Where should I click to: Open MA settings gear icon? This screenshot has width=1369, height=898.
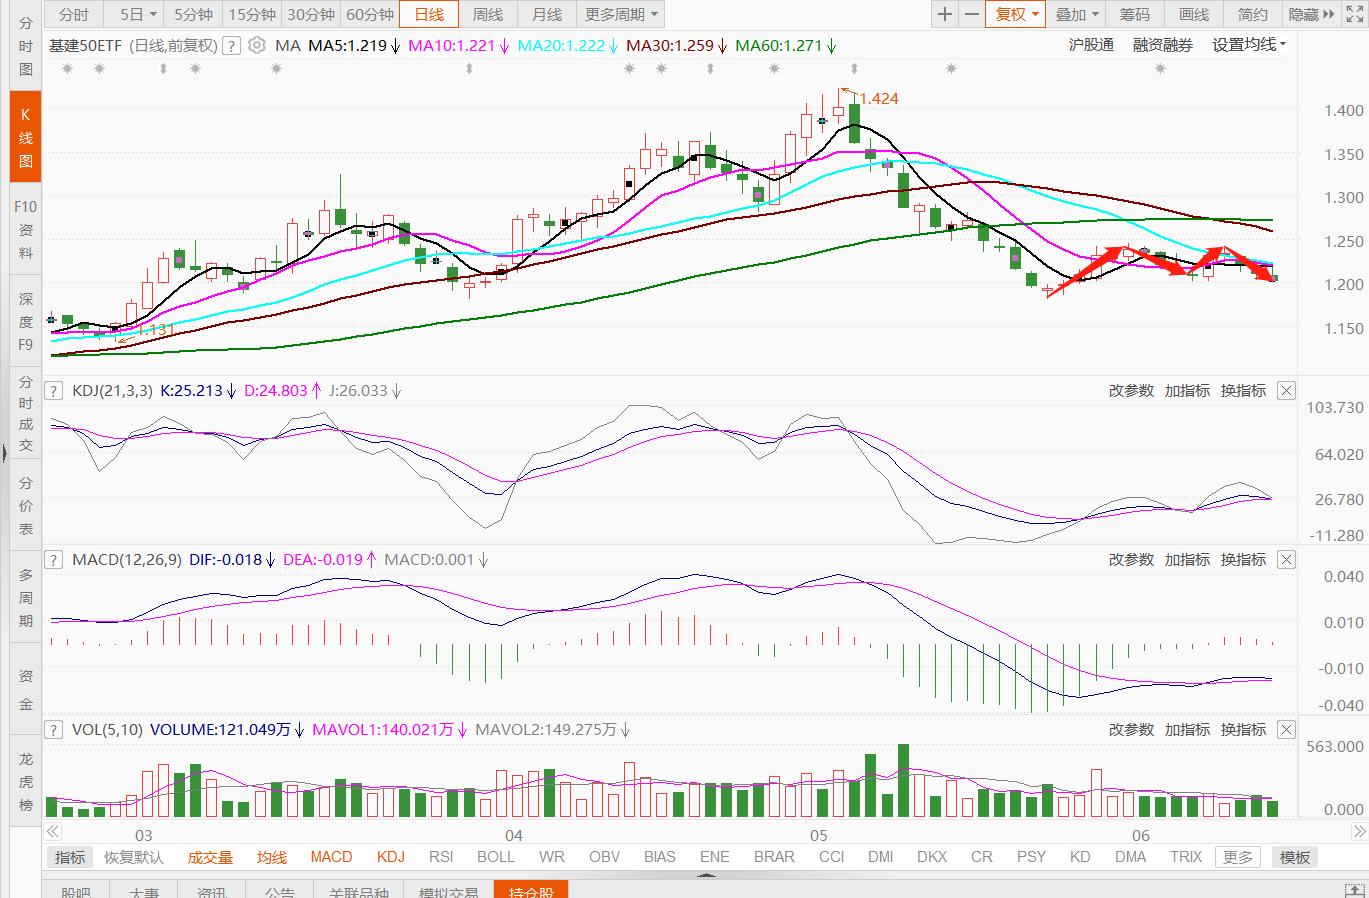click(257, 45)
